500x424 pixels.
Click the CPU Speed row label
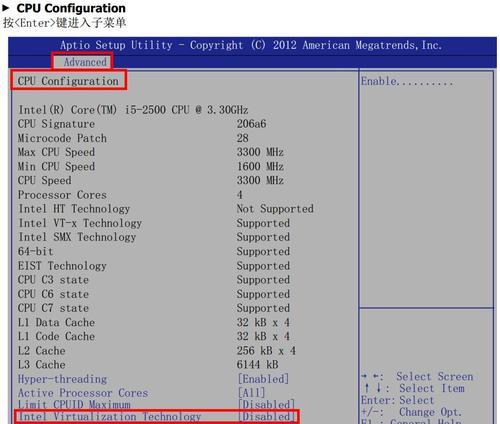[44, 180]
